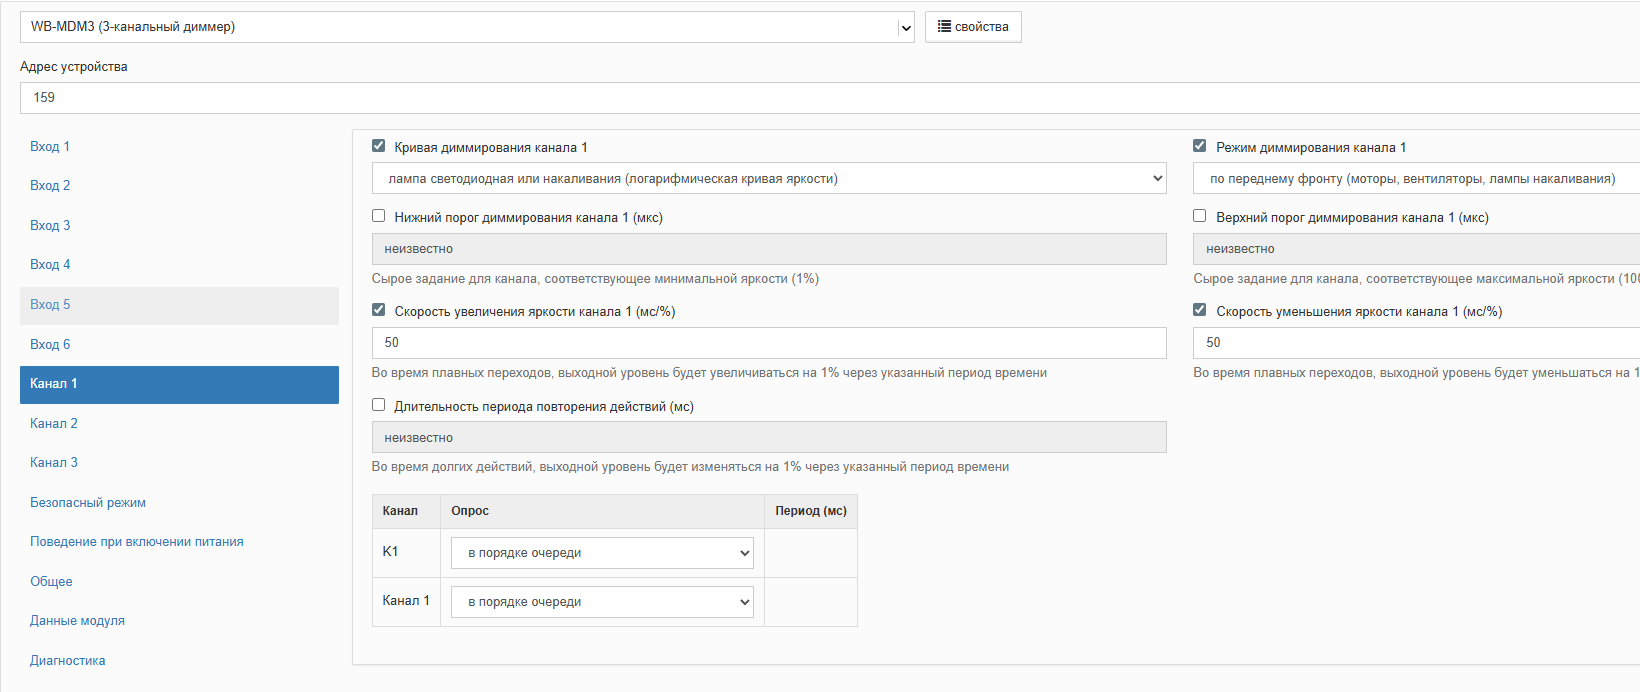Image resolution: width=1640 pixels, height=692 pixels.
Task: Toggle Скорость увеличения яркости канала 1 checkbox
Action: 379,310
